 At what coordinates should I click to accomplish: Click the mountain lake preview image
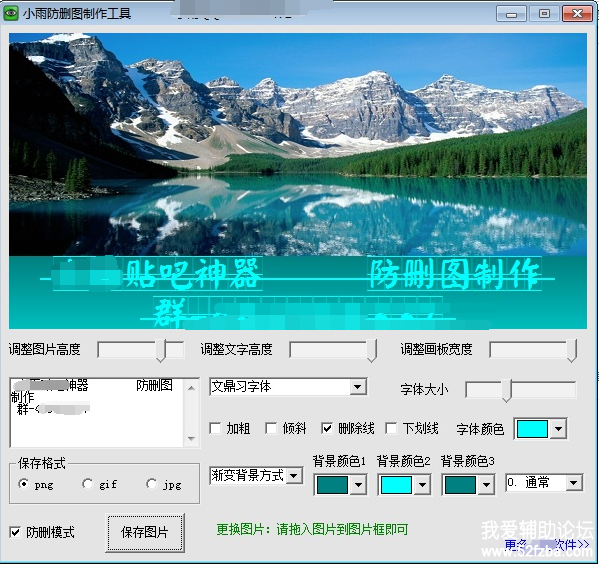click(x=298, y=144)
